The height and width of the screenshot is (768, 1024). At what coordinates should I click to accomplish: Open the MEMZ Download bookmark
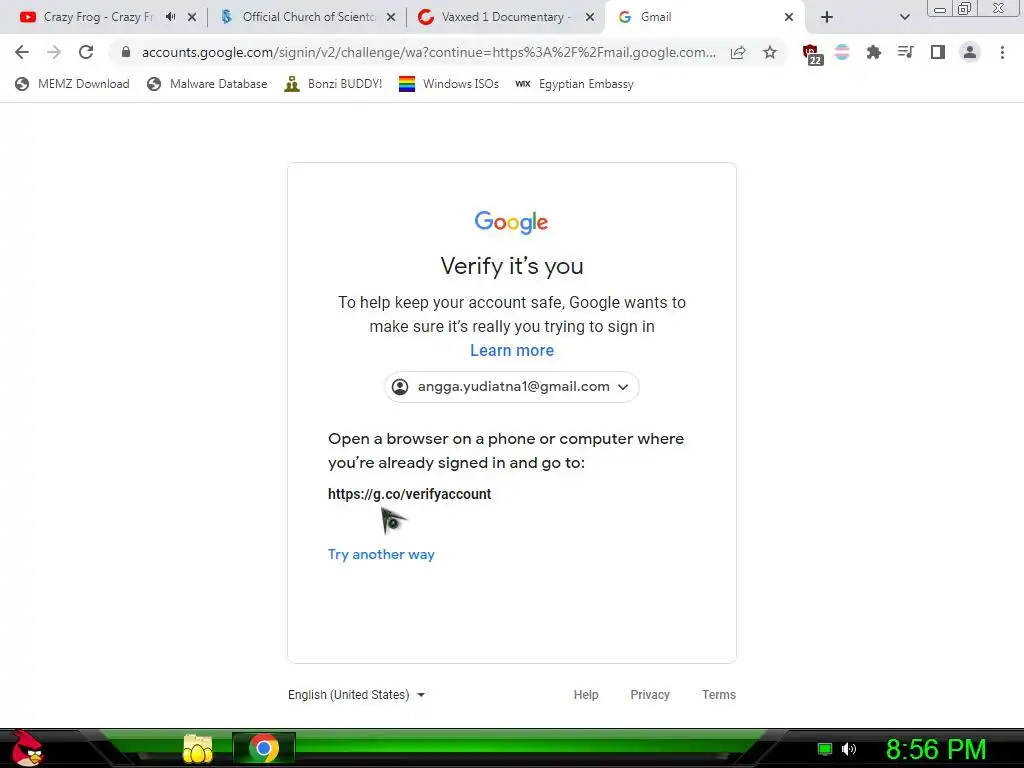(x=72, y=84)
